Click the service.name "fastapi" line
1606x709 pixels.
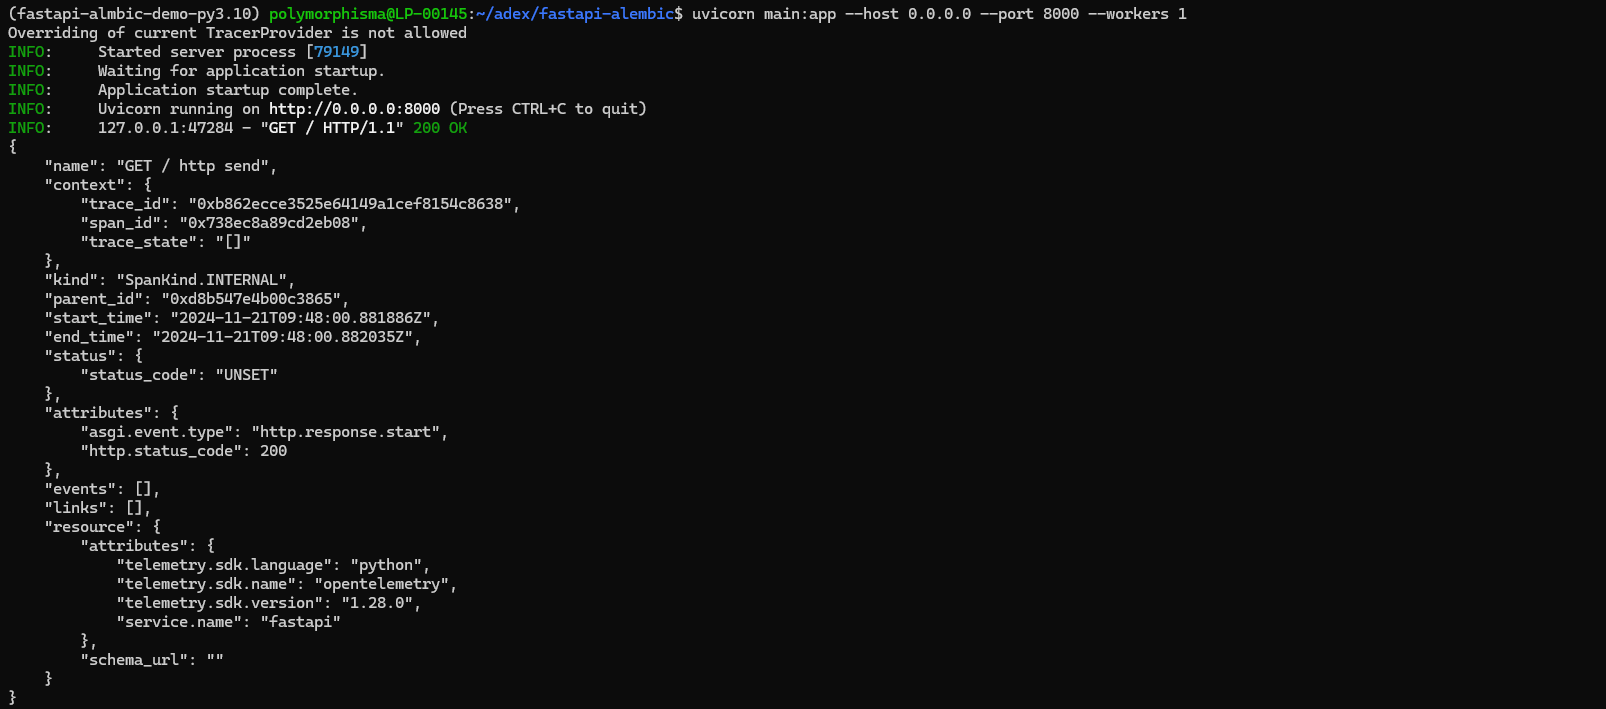tap(228, 622)
